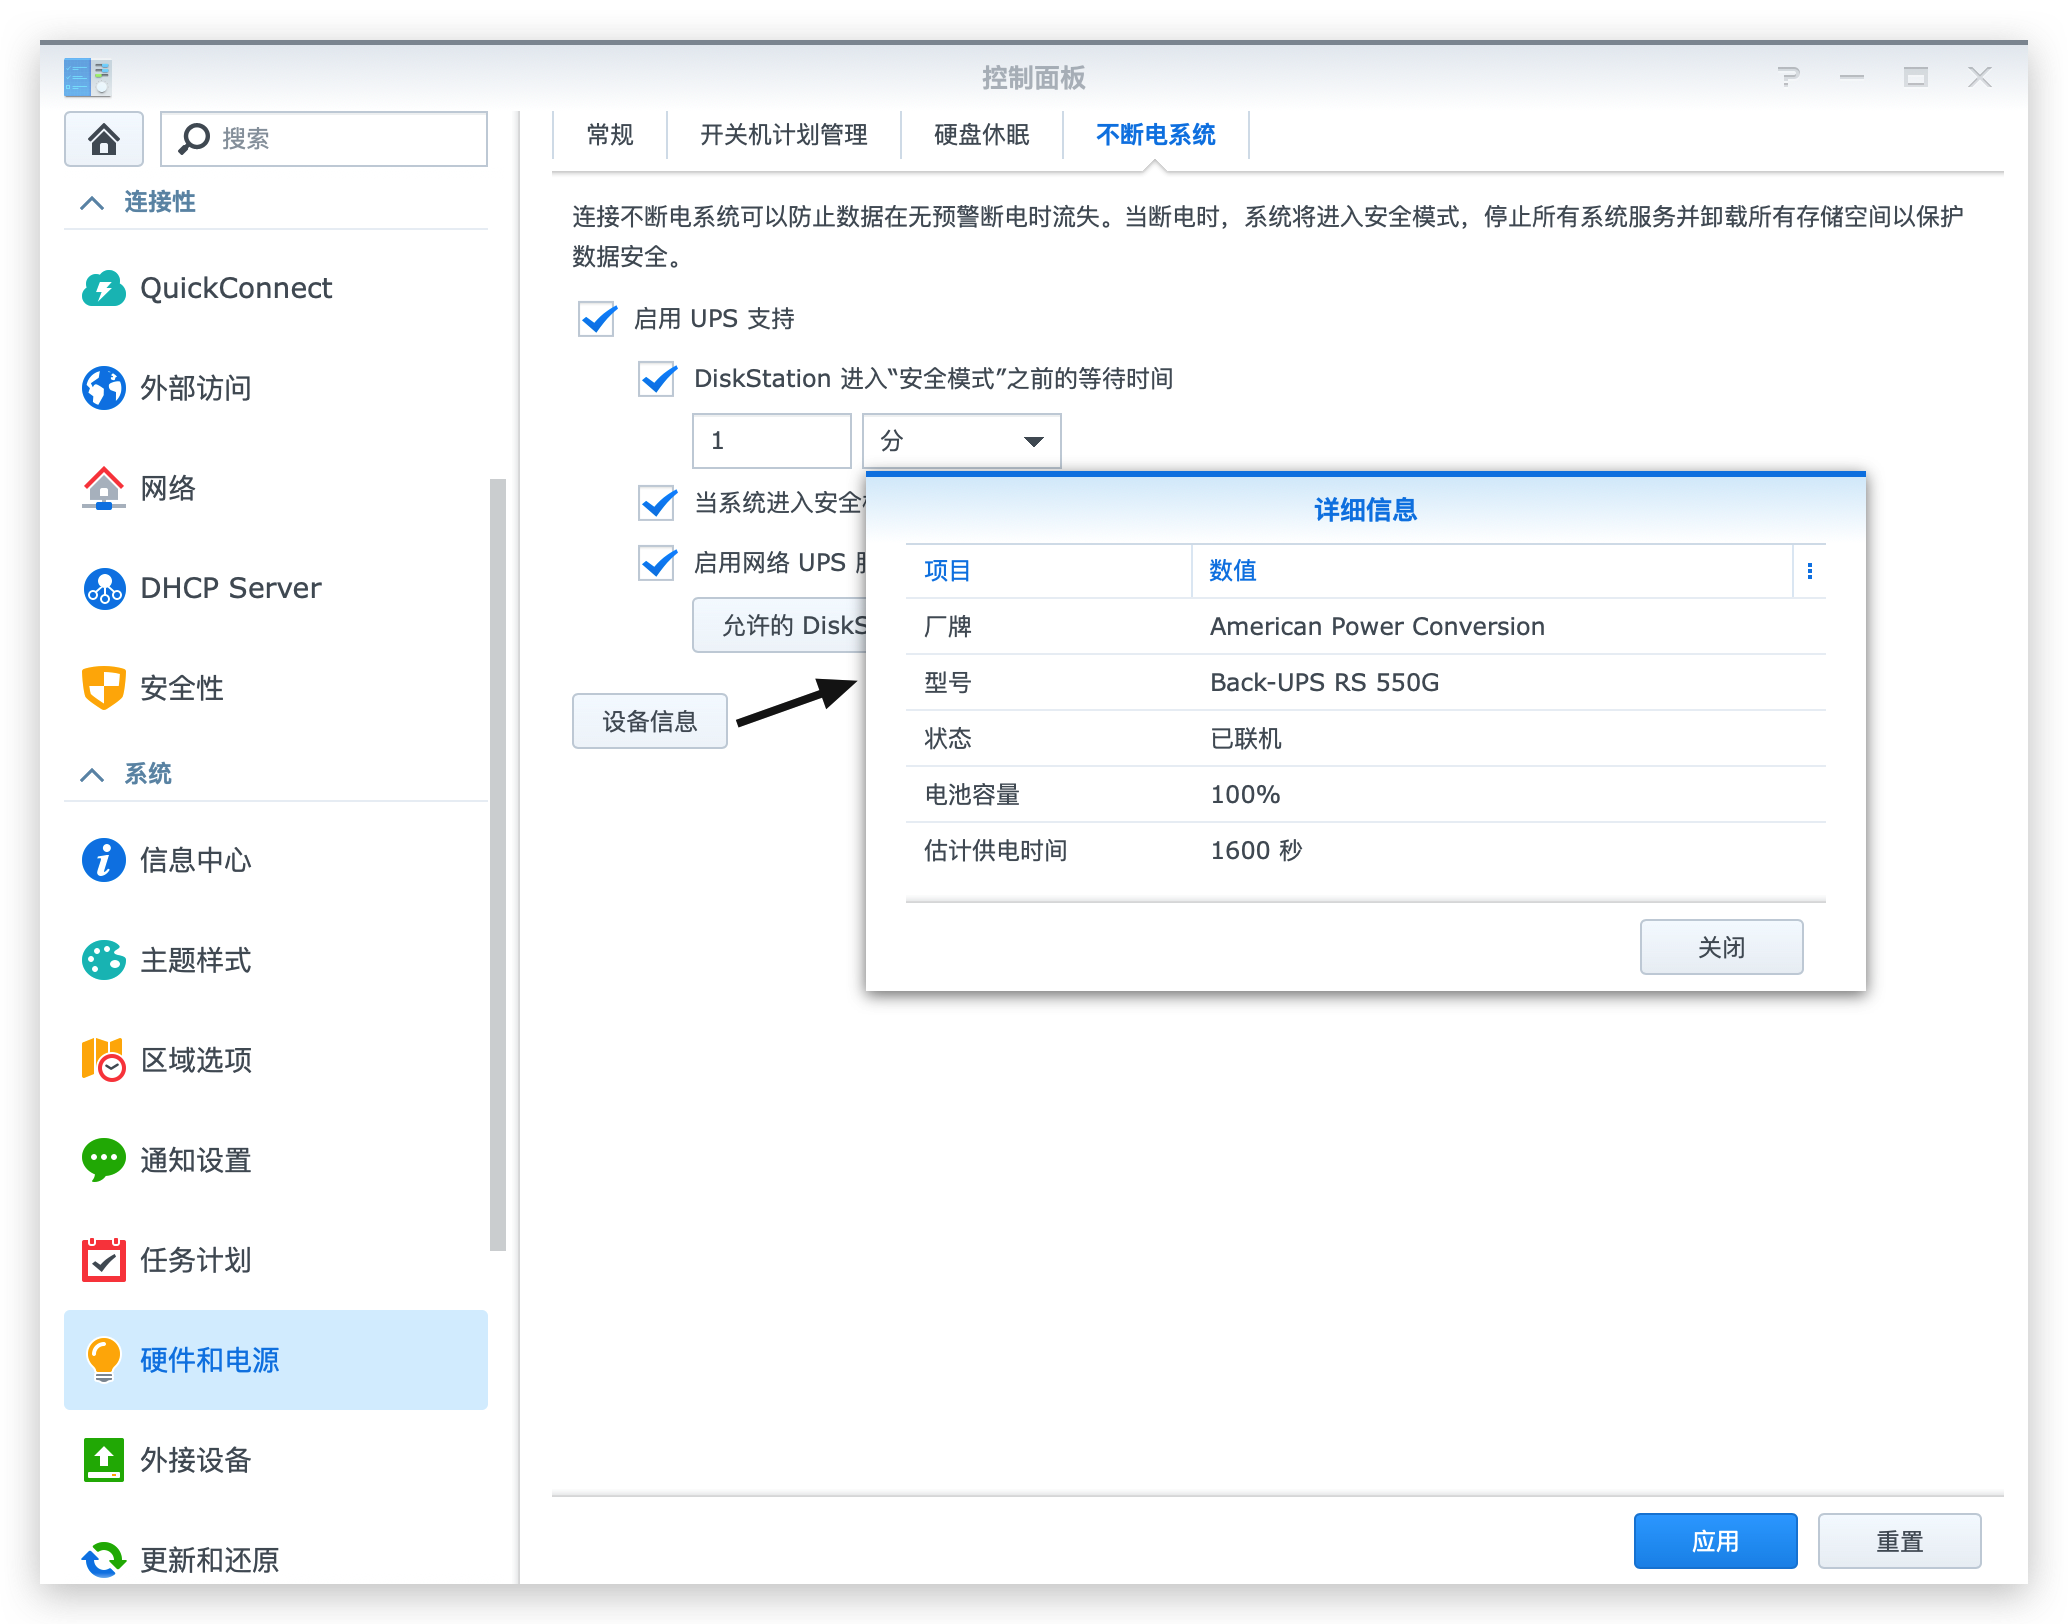Click the DHCP Server icon
The image size is (2068, 1624).
(x=104, y=588)
